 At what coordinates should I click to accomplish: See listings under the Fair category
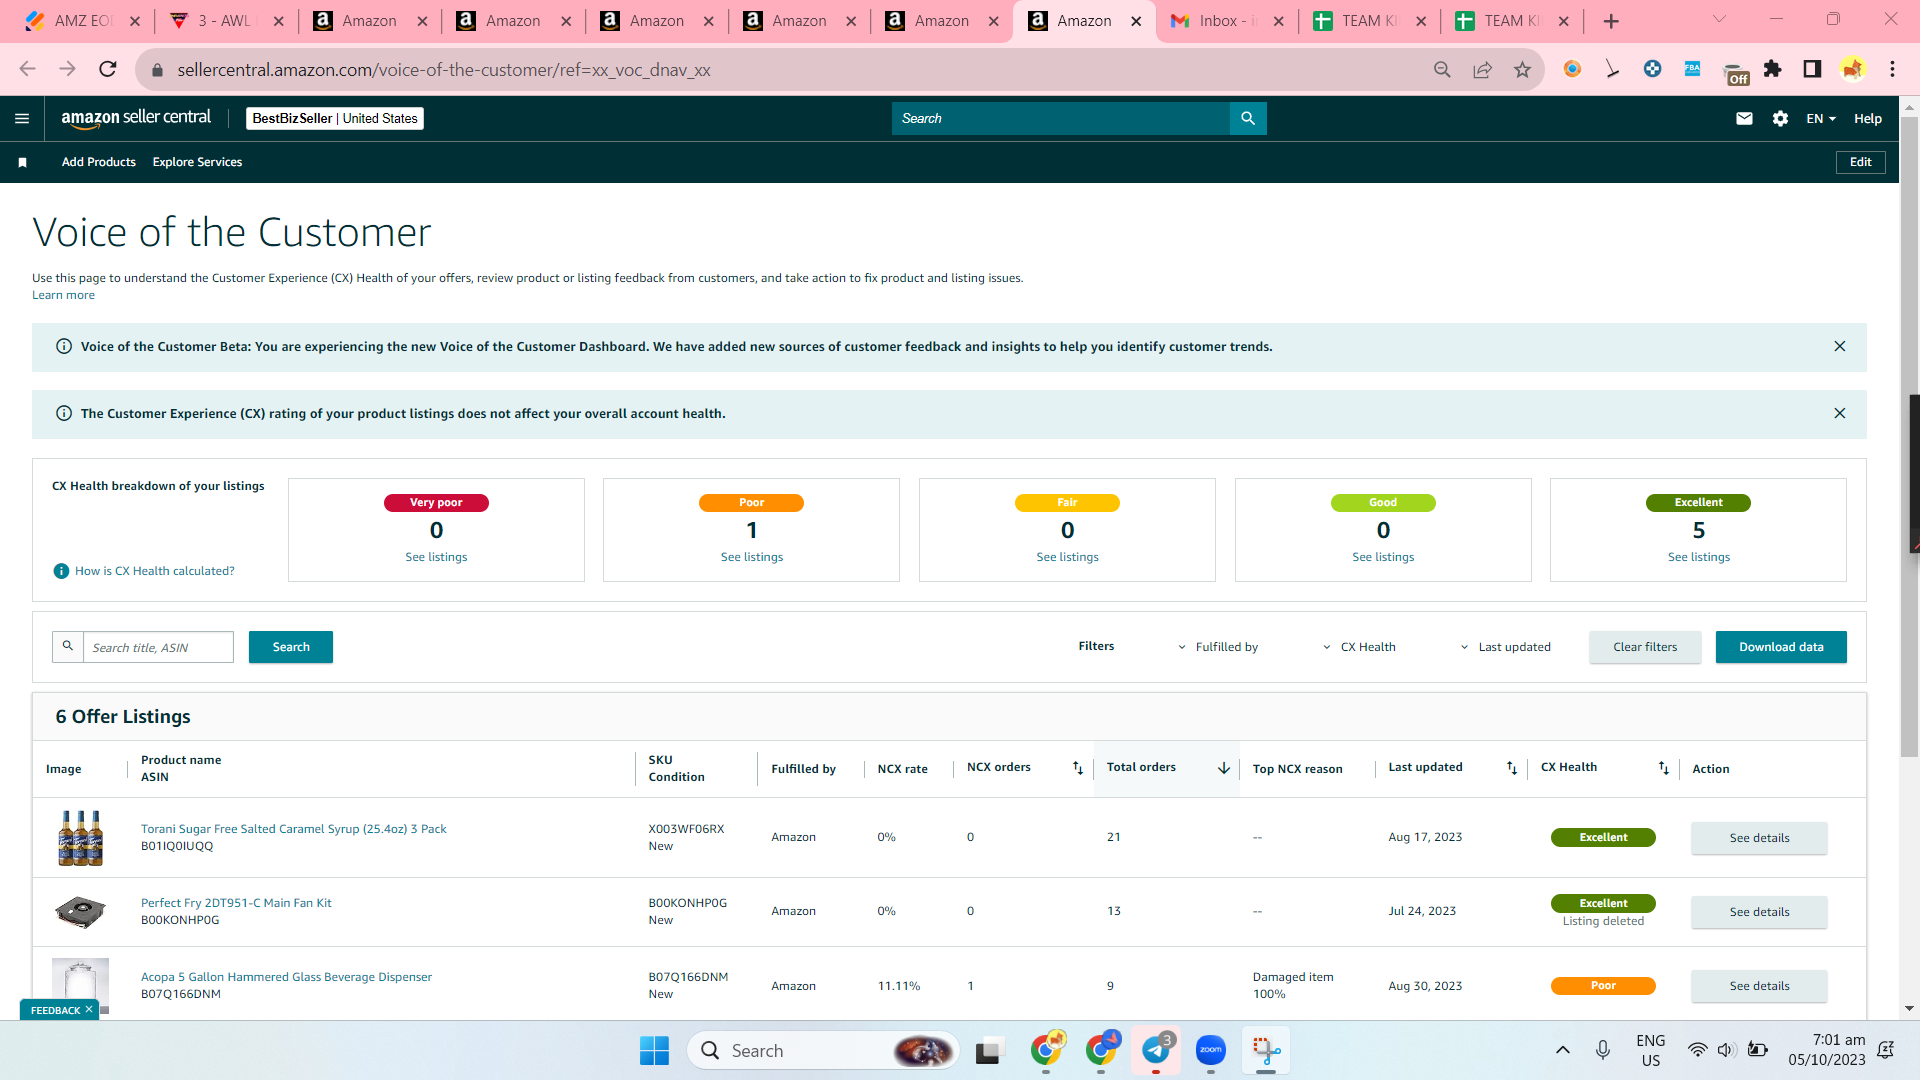(1067, 557)
